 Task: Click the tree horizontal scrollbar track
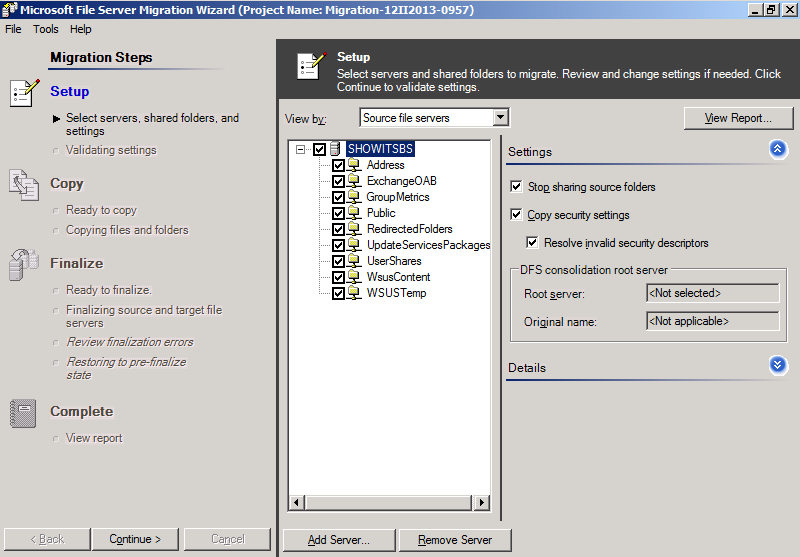389,503
